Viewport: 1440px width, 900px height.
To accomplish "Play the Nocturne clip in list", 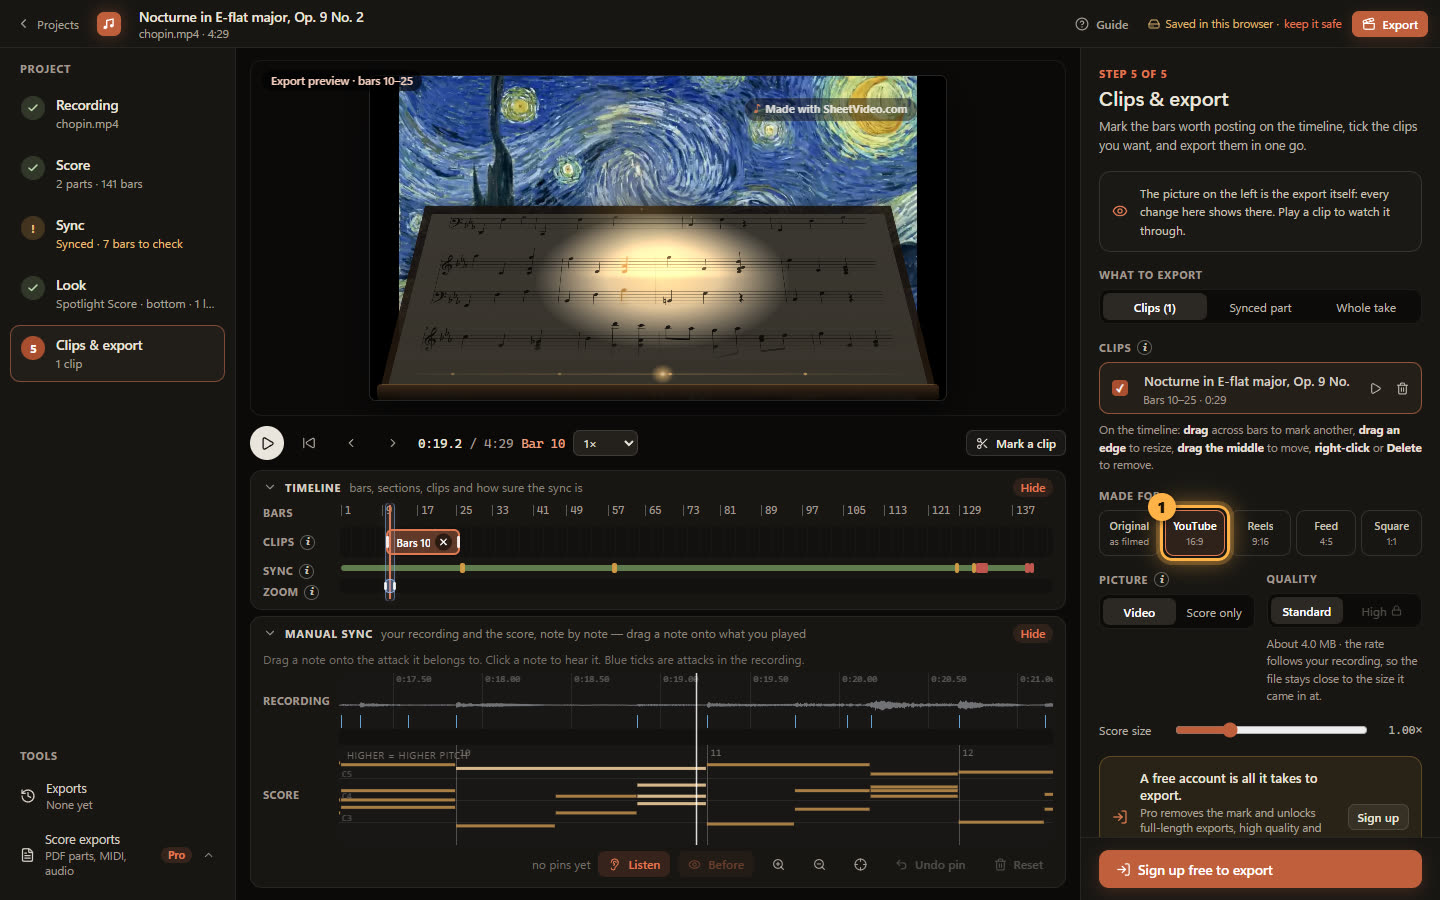I will (1375, 388).
